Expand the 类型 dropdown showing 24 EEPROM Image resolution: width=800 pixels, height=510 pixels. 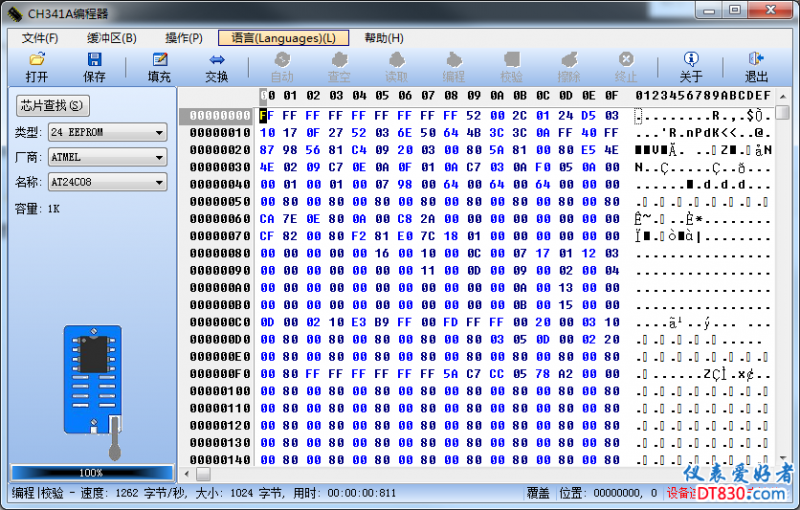pyautogui.click(x=108, y=132)
